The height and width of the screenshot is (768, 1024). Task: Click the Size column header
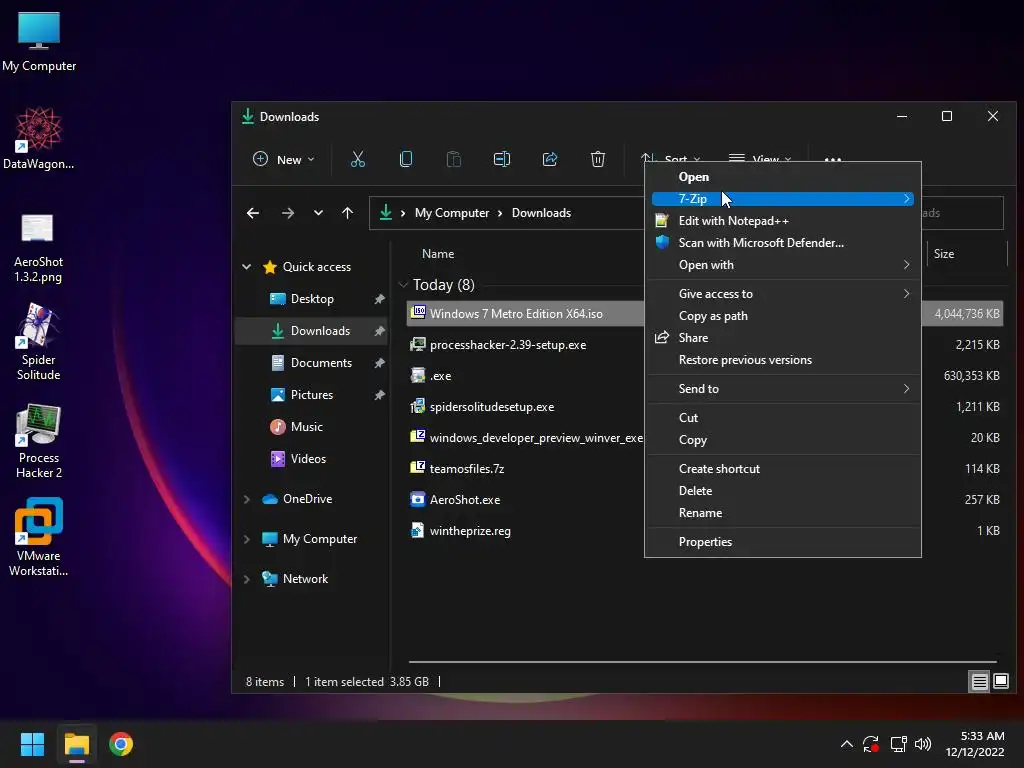(x=944, y=254)
